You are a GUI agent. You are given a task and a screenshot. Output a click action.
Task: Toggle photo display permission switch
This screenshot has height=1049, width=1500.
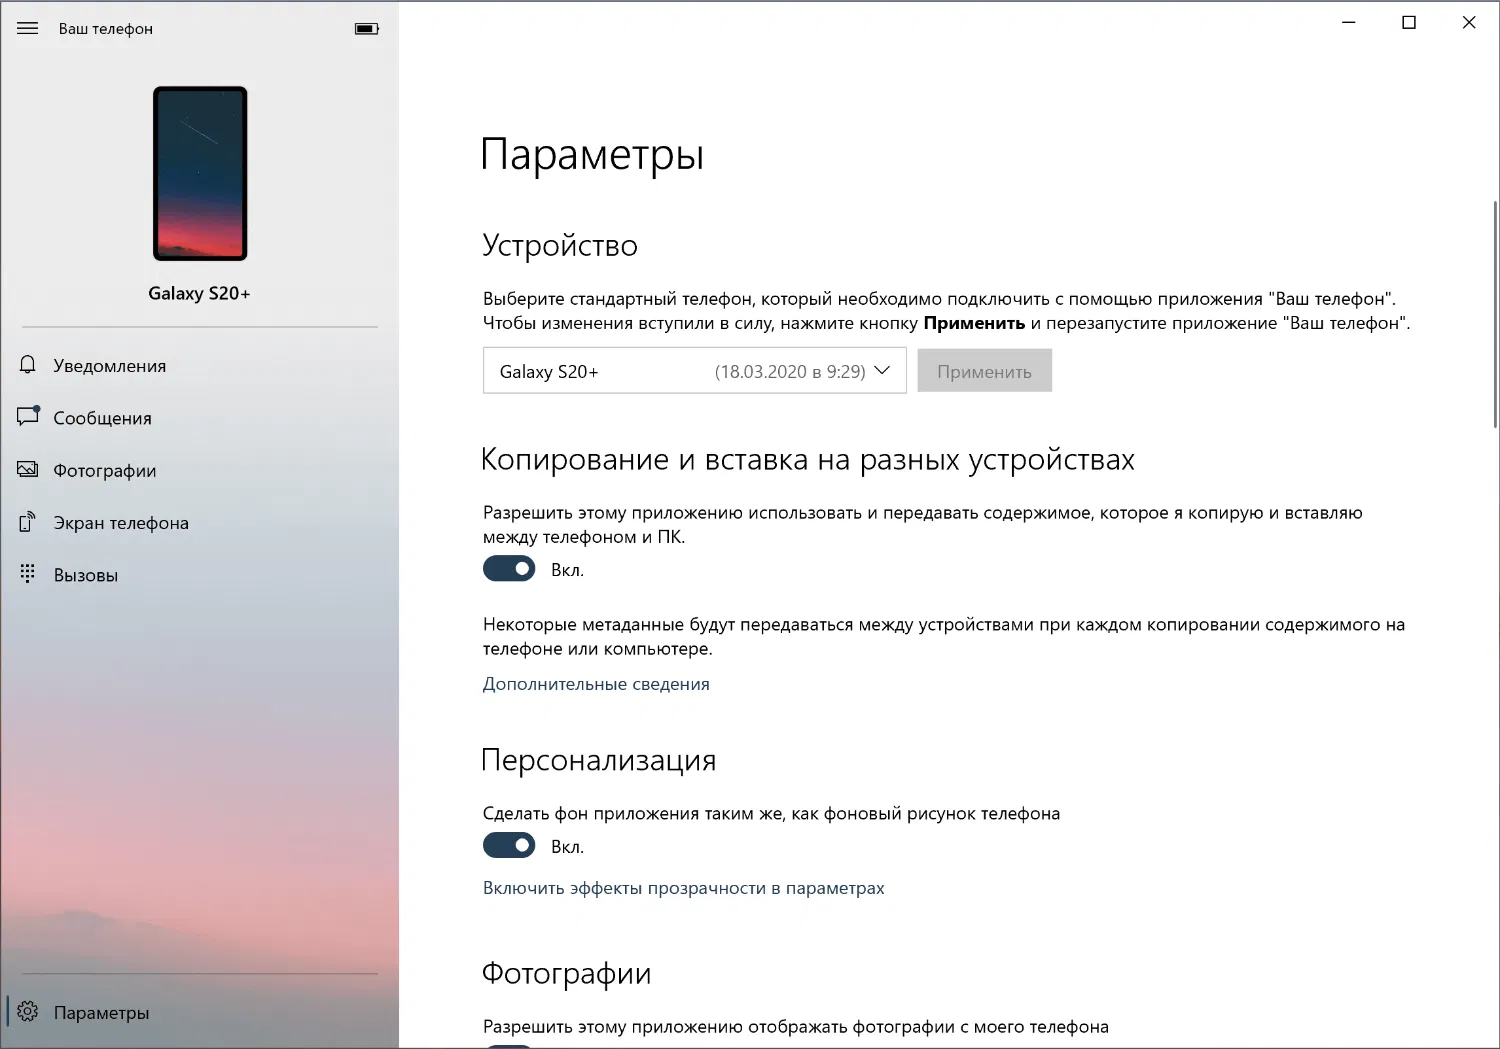coord(509,1043)
